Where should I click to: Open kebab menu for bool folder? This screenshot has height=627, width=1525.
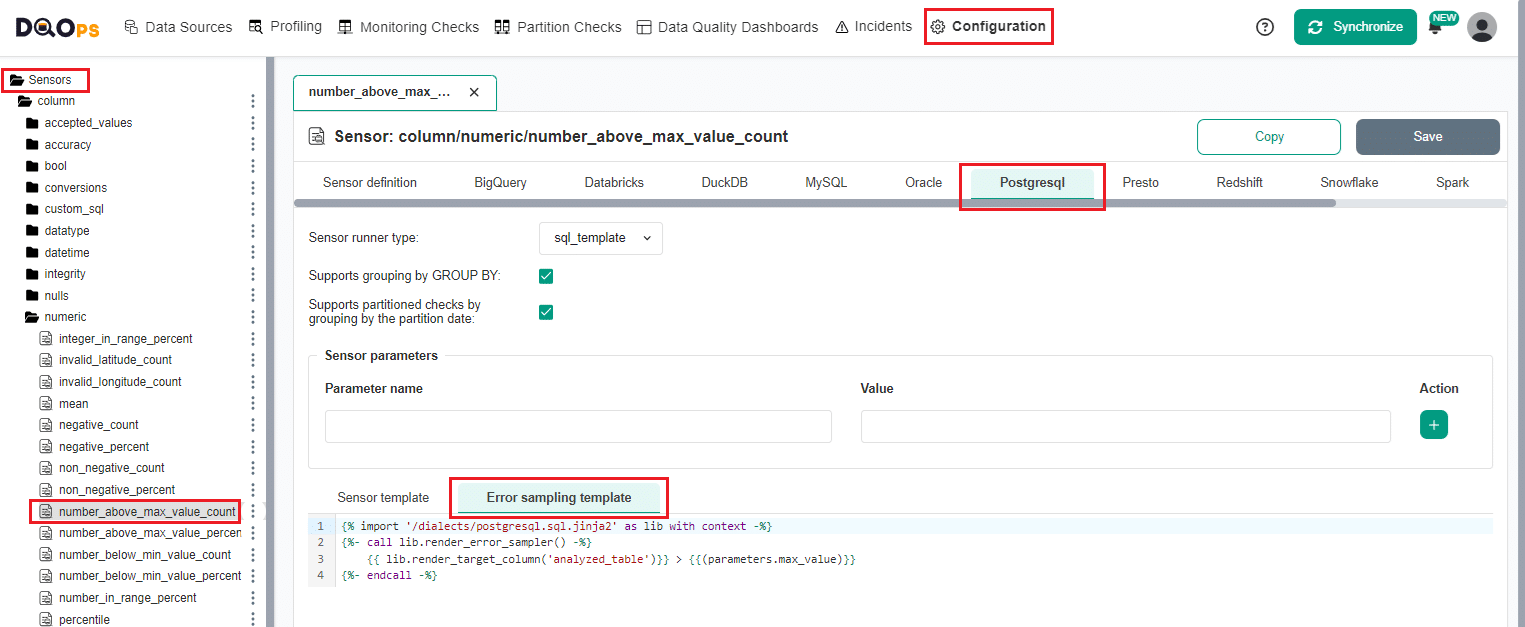pyautogui.click(x=253, y=166)
